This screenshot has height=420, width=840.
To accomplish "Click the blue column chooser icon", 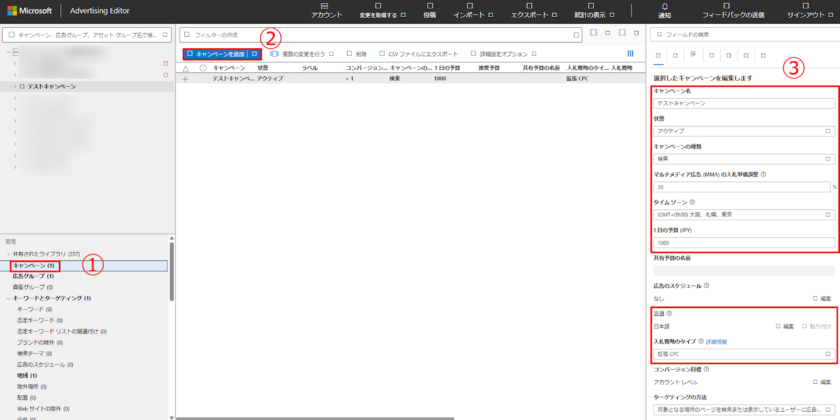I will pos(630,54).
